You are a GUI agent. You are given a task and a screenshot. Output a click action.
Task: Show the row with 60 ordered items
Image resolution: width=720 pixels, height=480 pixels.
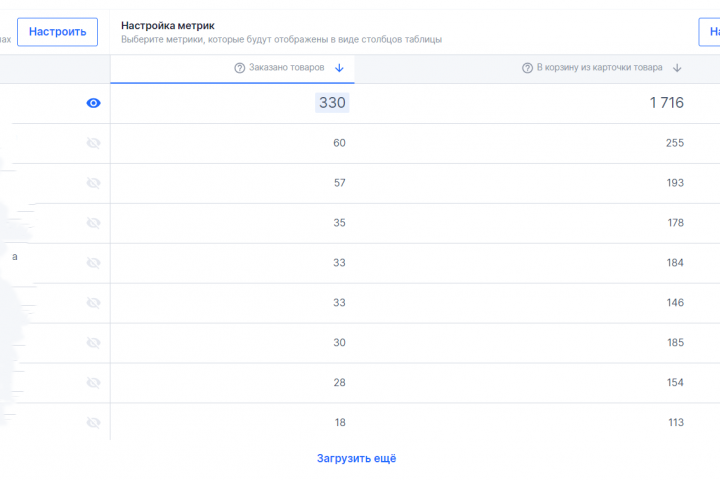point(94,143)
